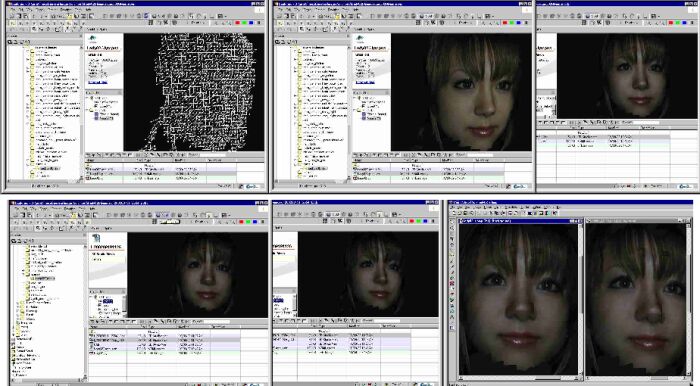
Task: Click the wireframe mesh viewport
Action: [194, 92]
